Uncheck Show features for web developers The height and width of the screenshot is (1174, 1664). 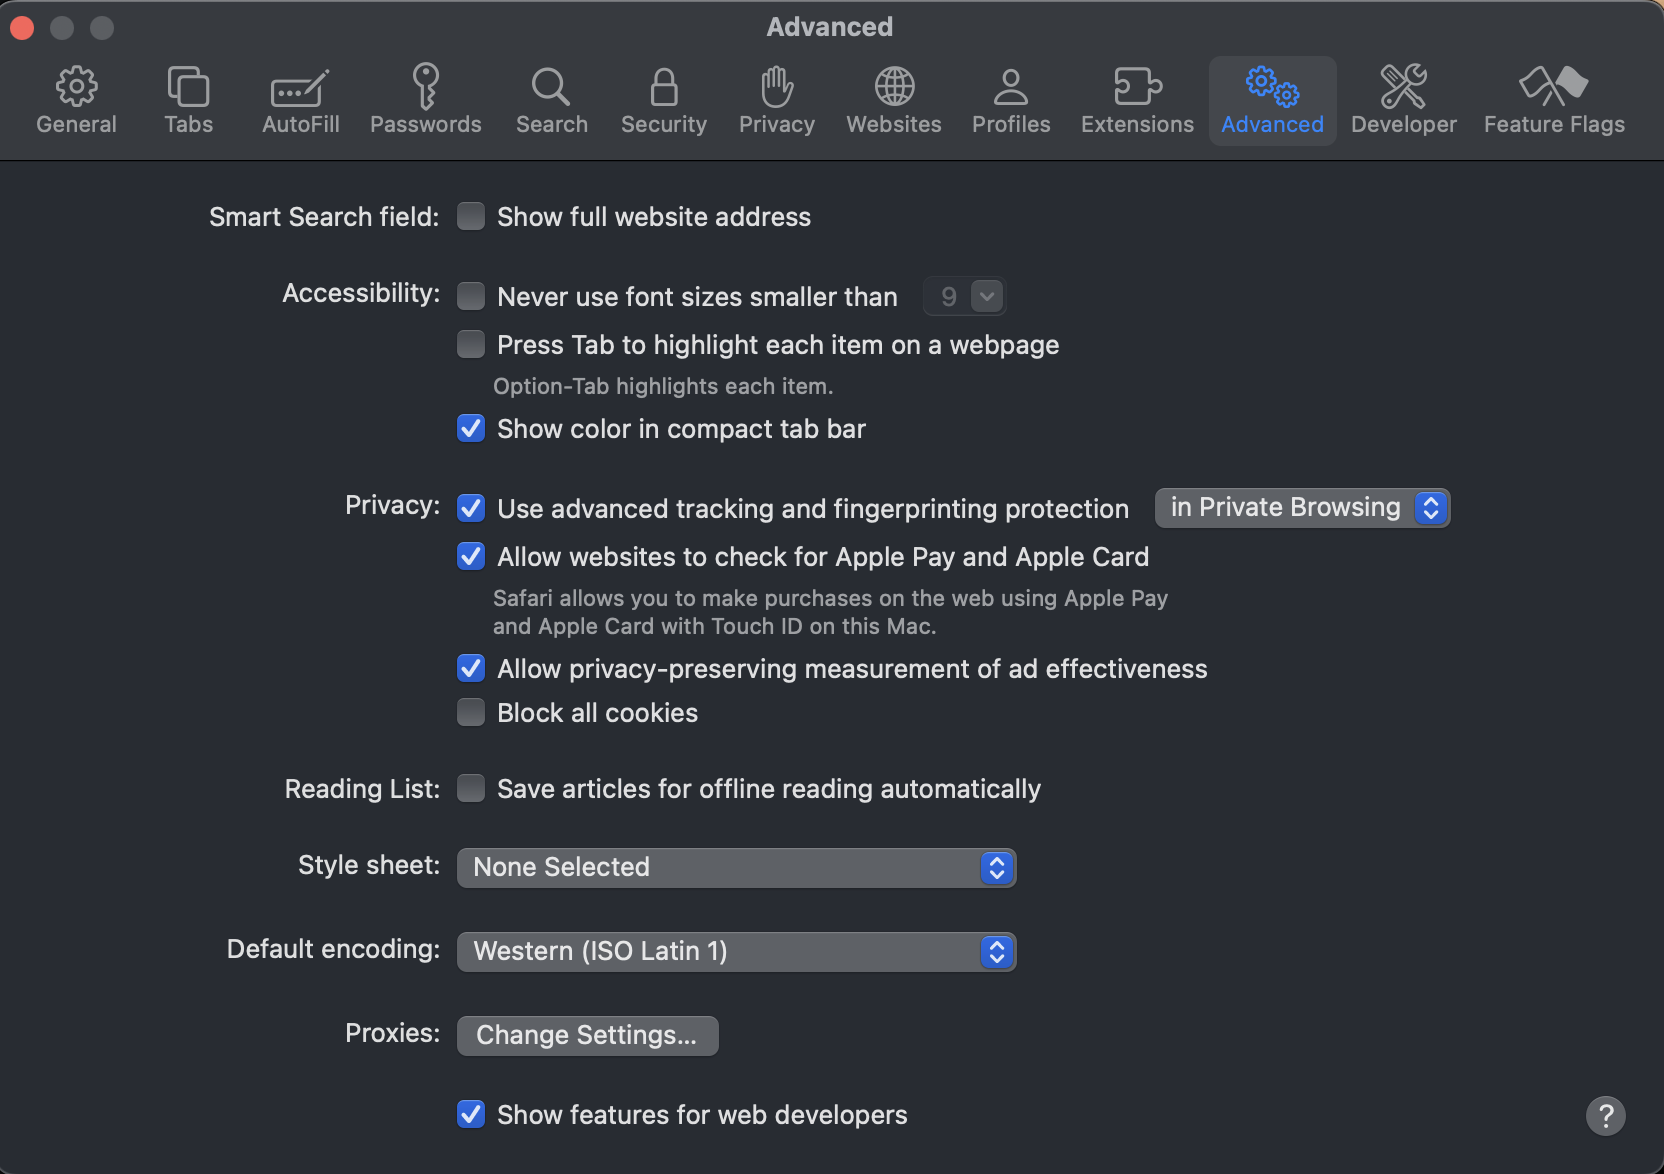coord(471,1115)
